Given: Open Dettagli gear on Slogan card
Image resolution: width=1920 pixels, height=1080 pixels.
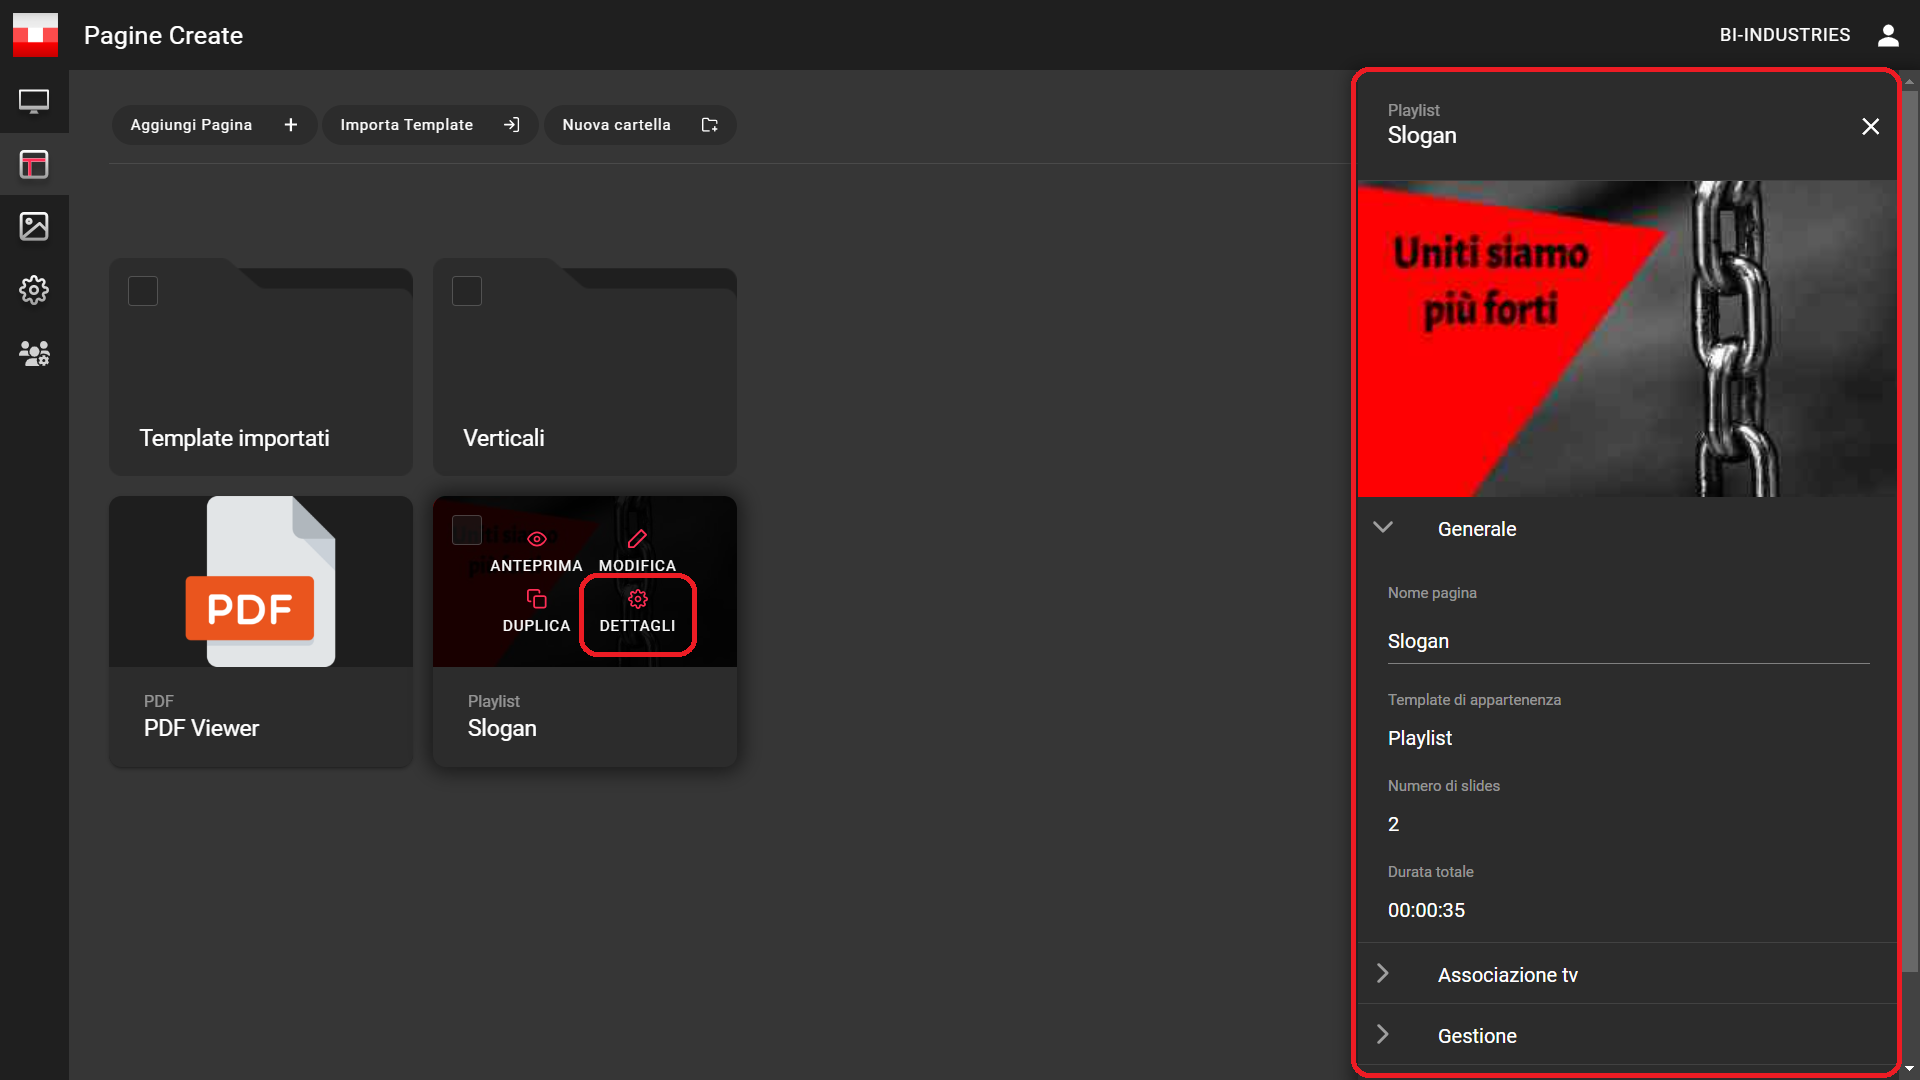Looking at the screenshot, I should tap(638, 600).
